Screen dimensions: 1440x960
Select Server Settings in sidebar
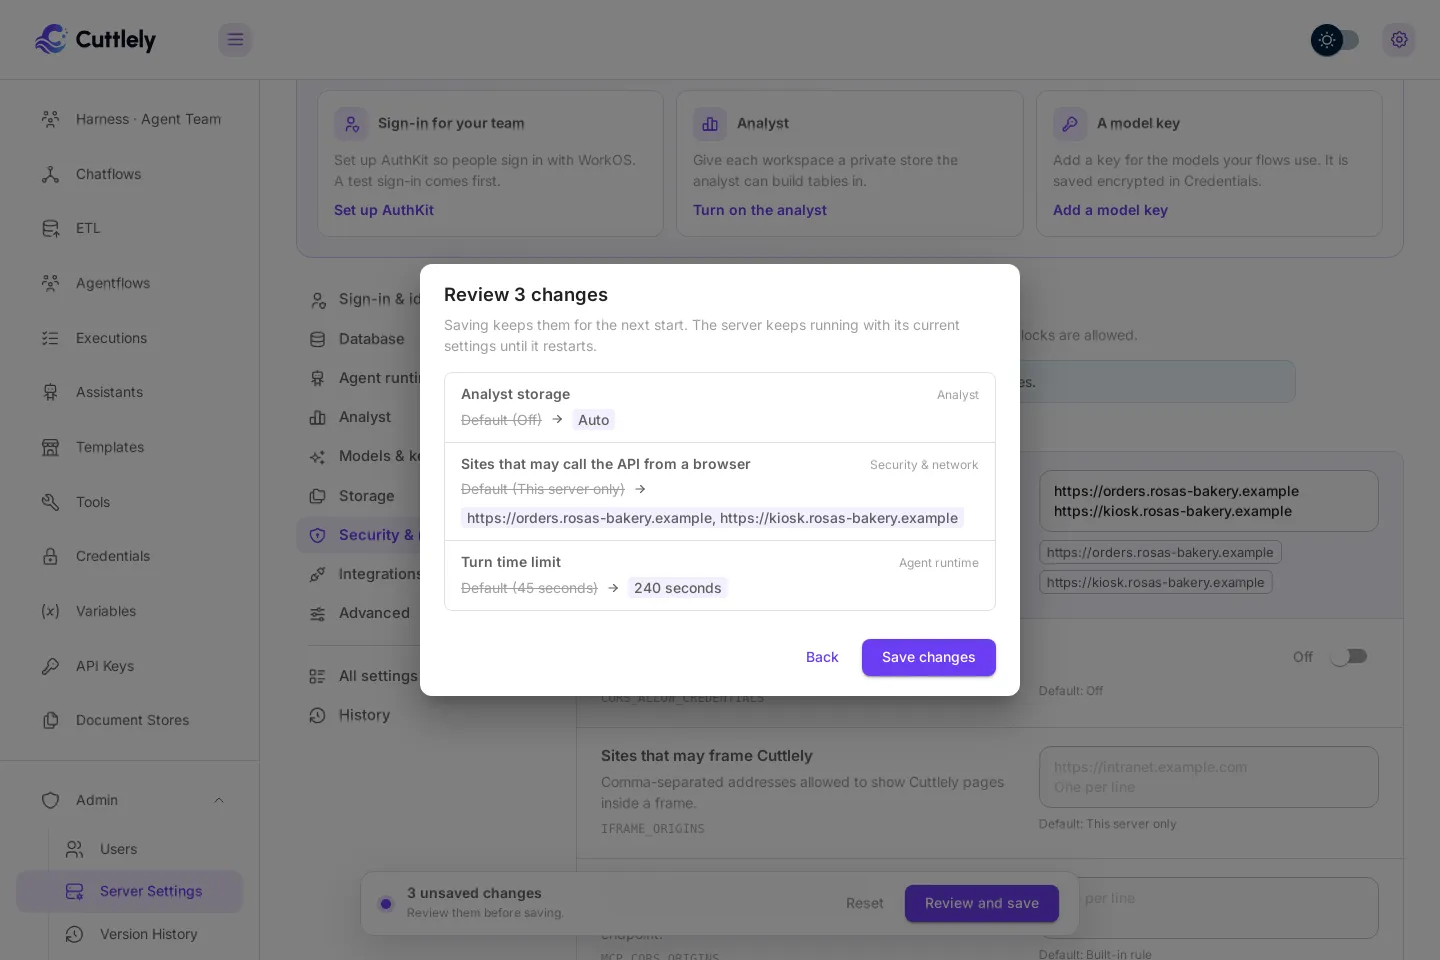click(x=130, y=891)
